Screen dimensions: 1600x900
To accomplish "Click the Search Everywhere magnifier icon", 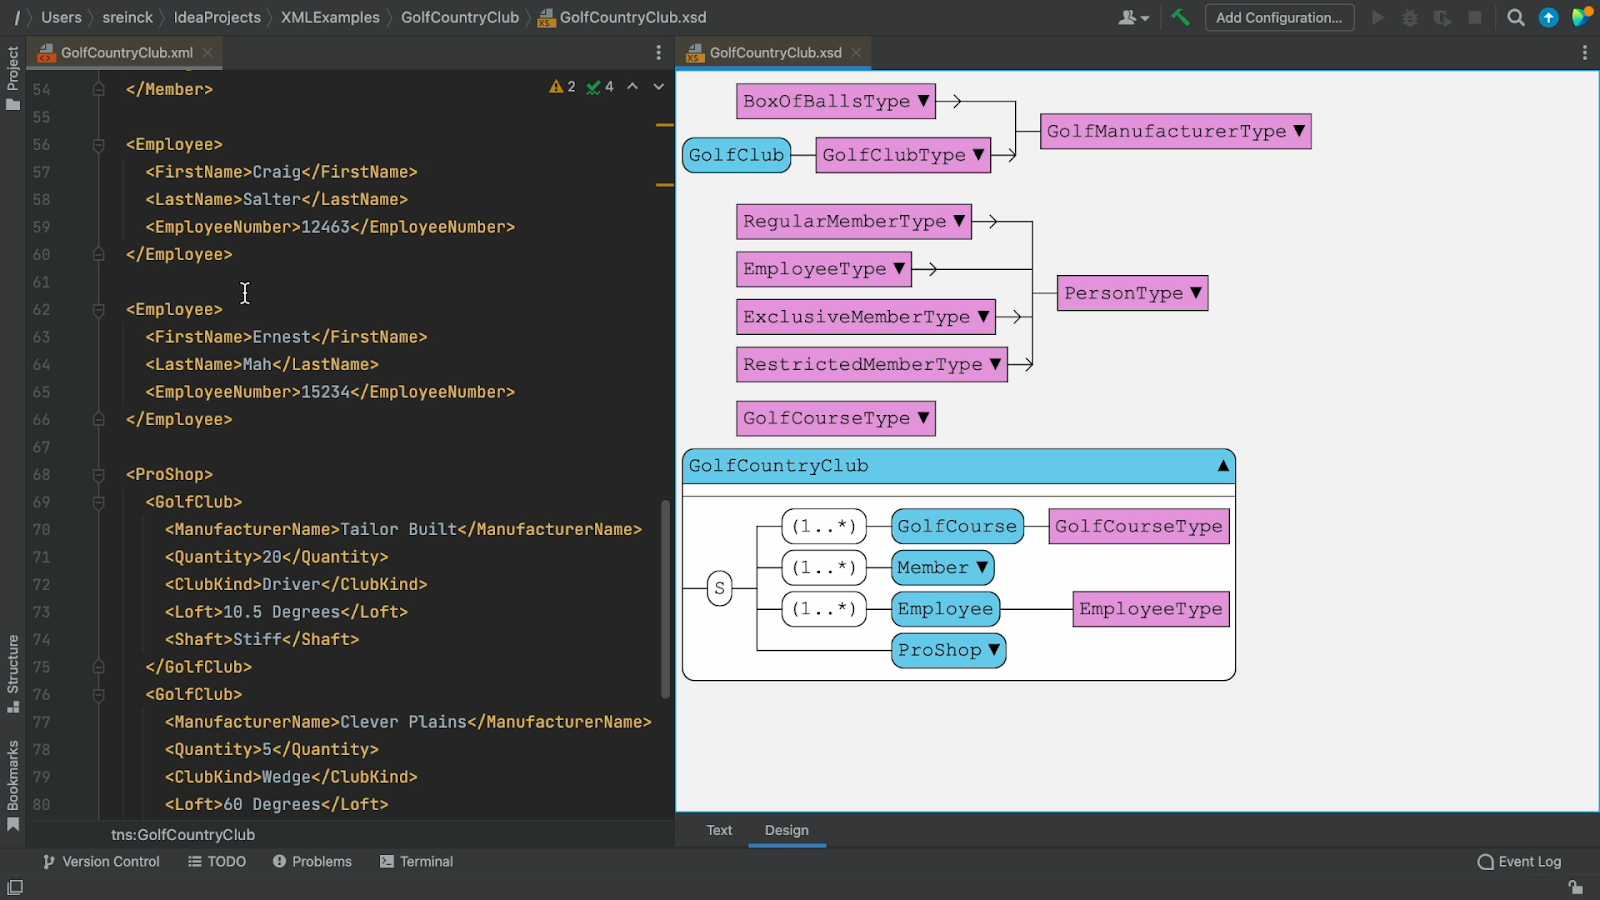I will (1516, 17).
